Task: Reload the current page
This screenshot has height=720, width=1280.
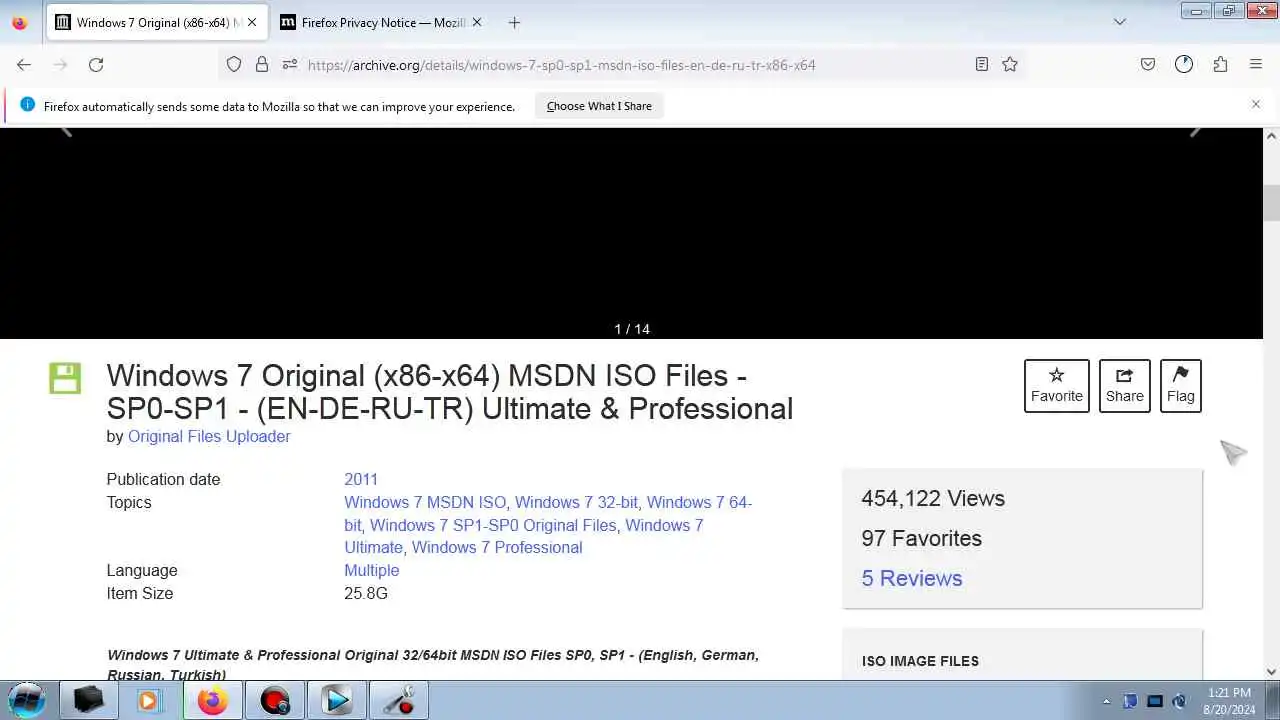Action: 96,64
